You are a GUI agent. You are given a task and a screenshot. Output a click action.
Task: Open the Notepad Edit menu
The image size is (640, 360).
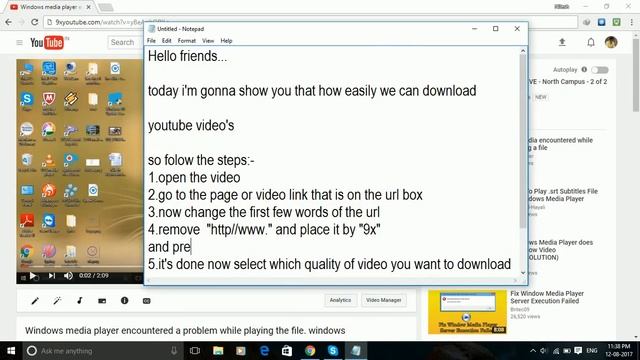(x=167, y=41)
